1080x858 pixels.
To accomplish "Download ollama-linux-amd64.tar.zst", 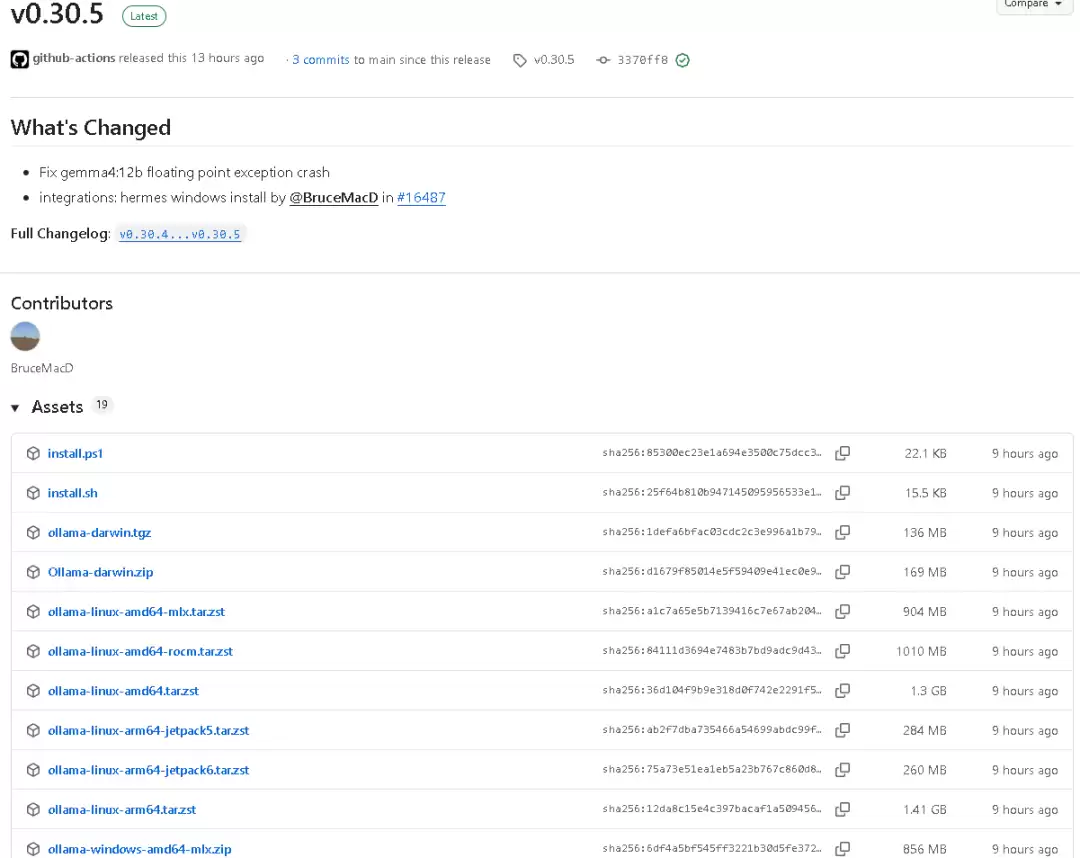I will click(x=123, y=691).
